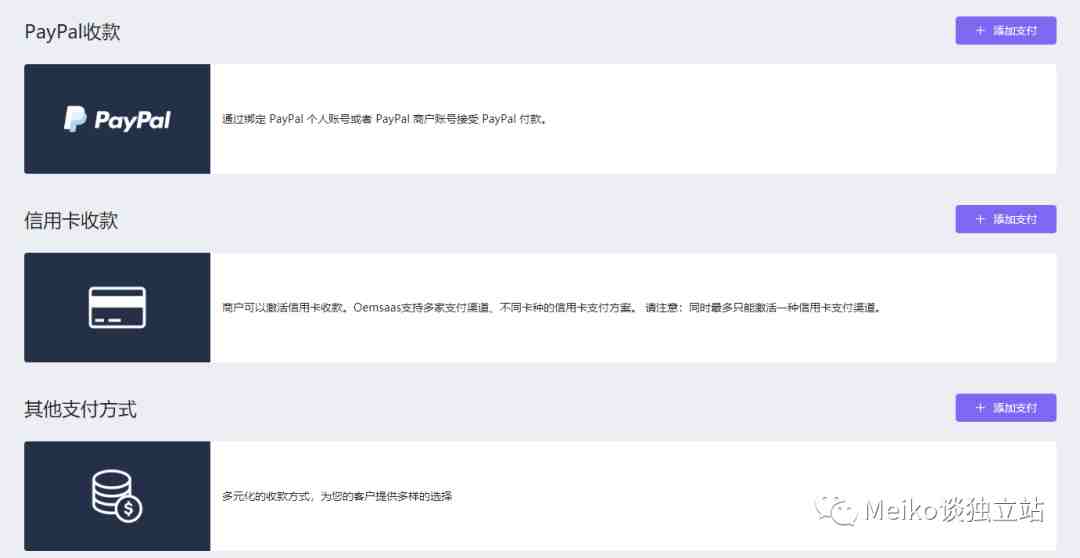This screenshot has width=1080, height=558.
Task: Click the plus icon in 其他支付方式 添加支付 button
Action: 980,408
